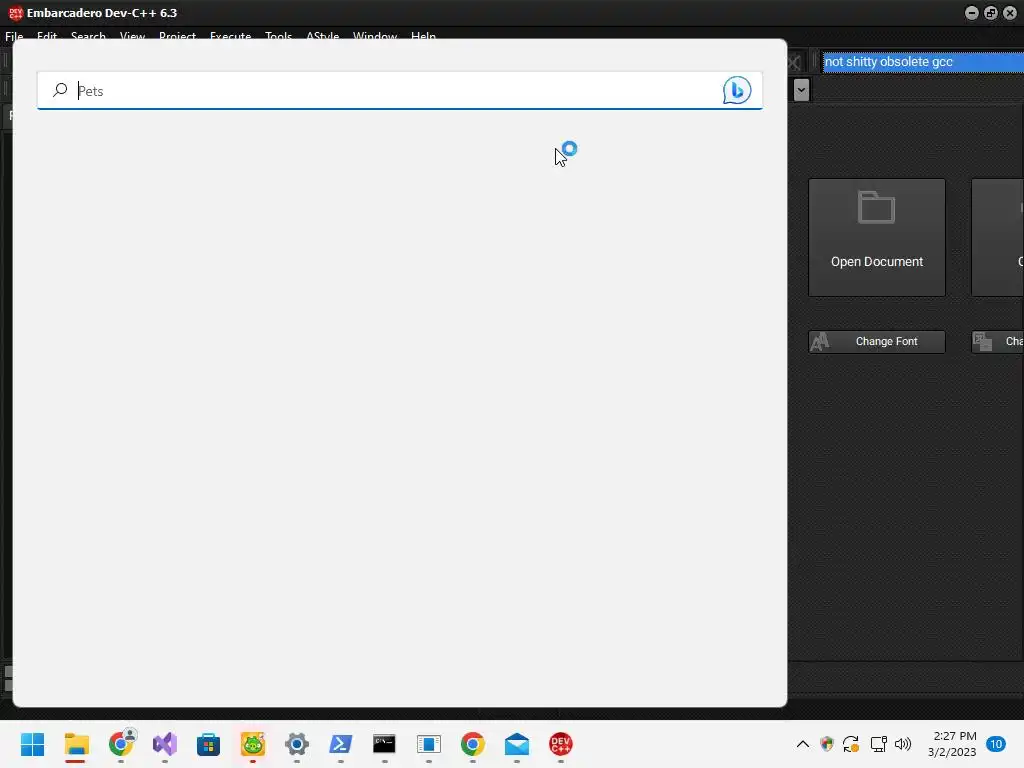The height and width of the screenshot is (768, 1024).
Task: Open the Tools menu in Dev-C++
Action: (278, 37)
